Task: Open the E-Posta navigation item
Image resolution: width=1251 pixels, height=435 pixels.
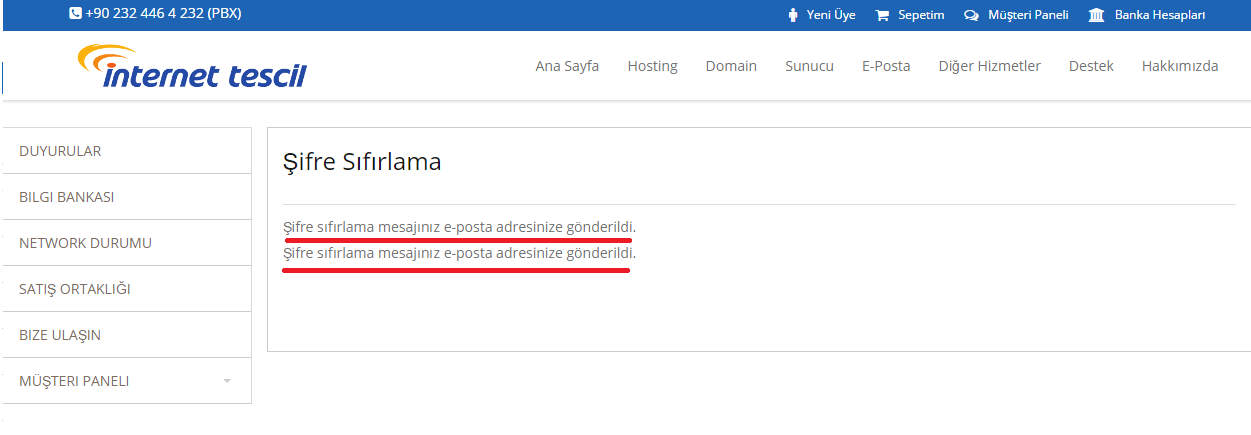Action: pos(886,66)
